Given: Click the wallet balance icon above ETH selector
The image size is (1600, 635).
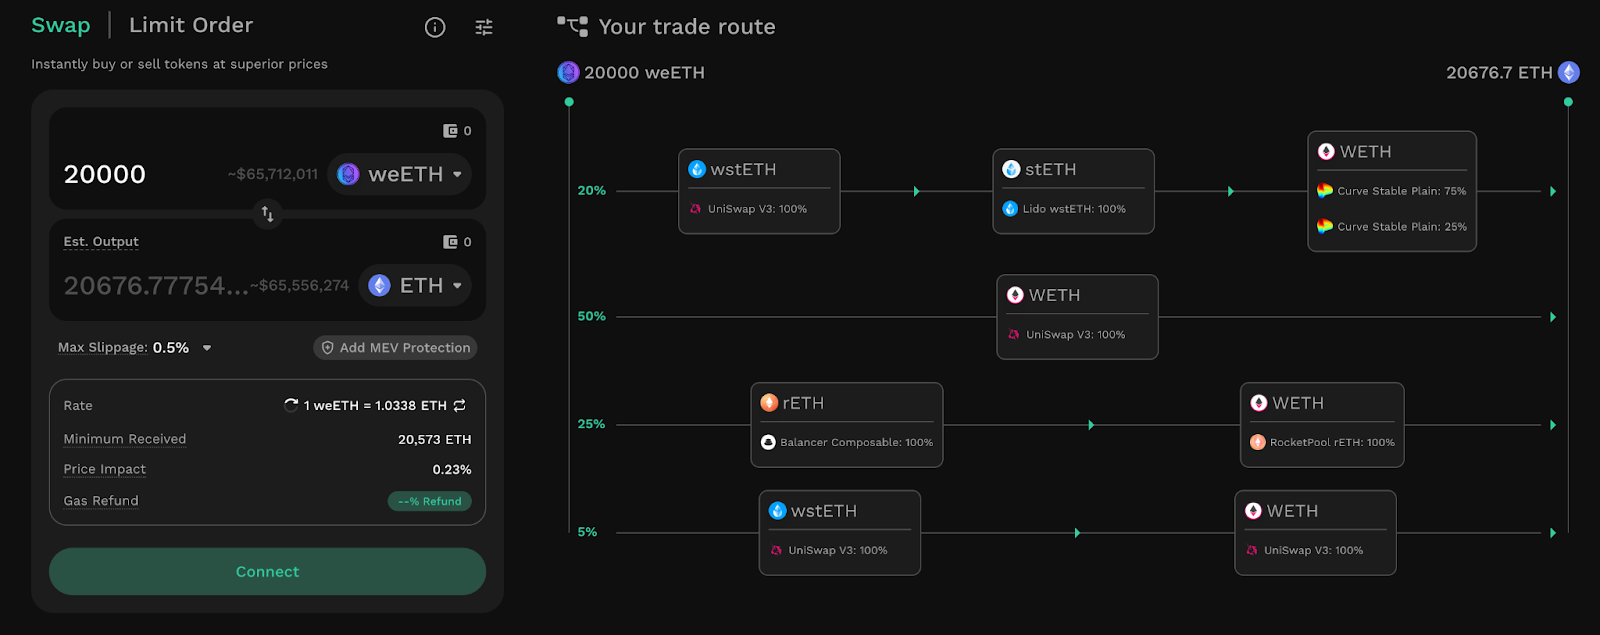Looking at the screenshot, I should 450,242.
